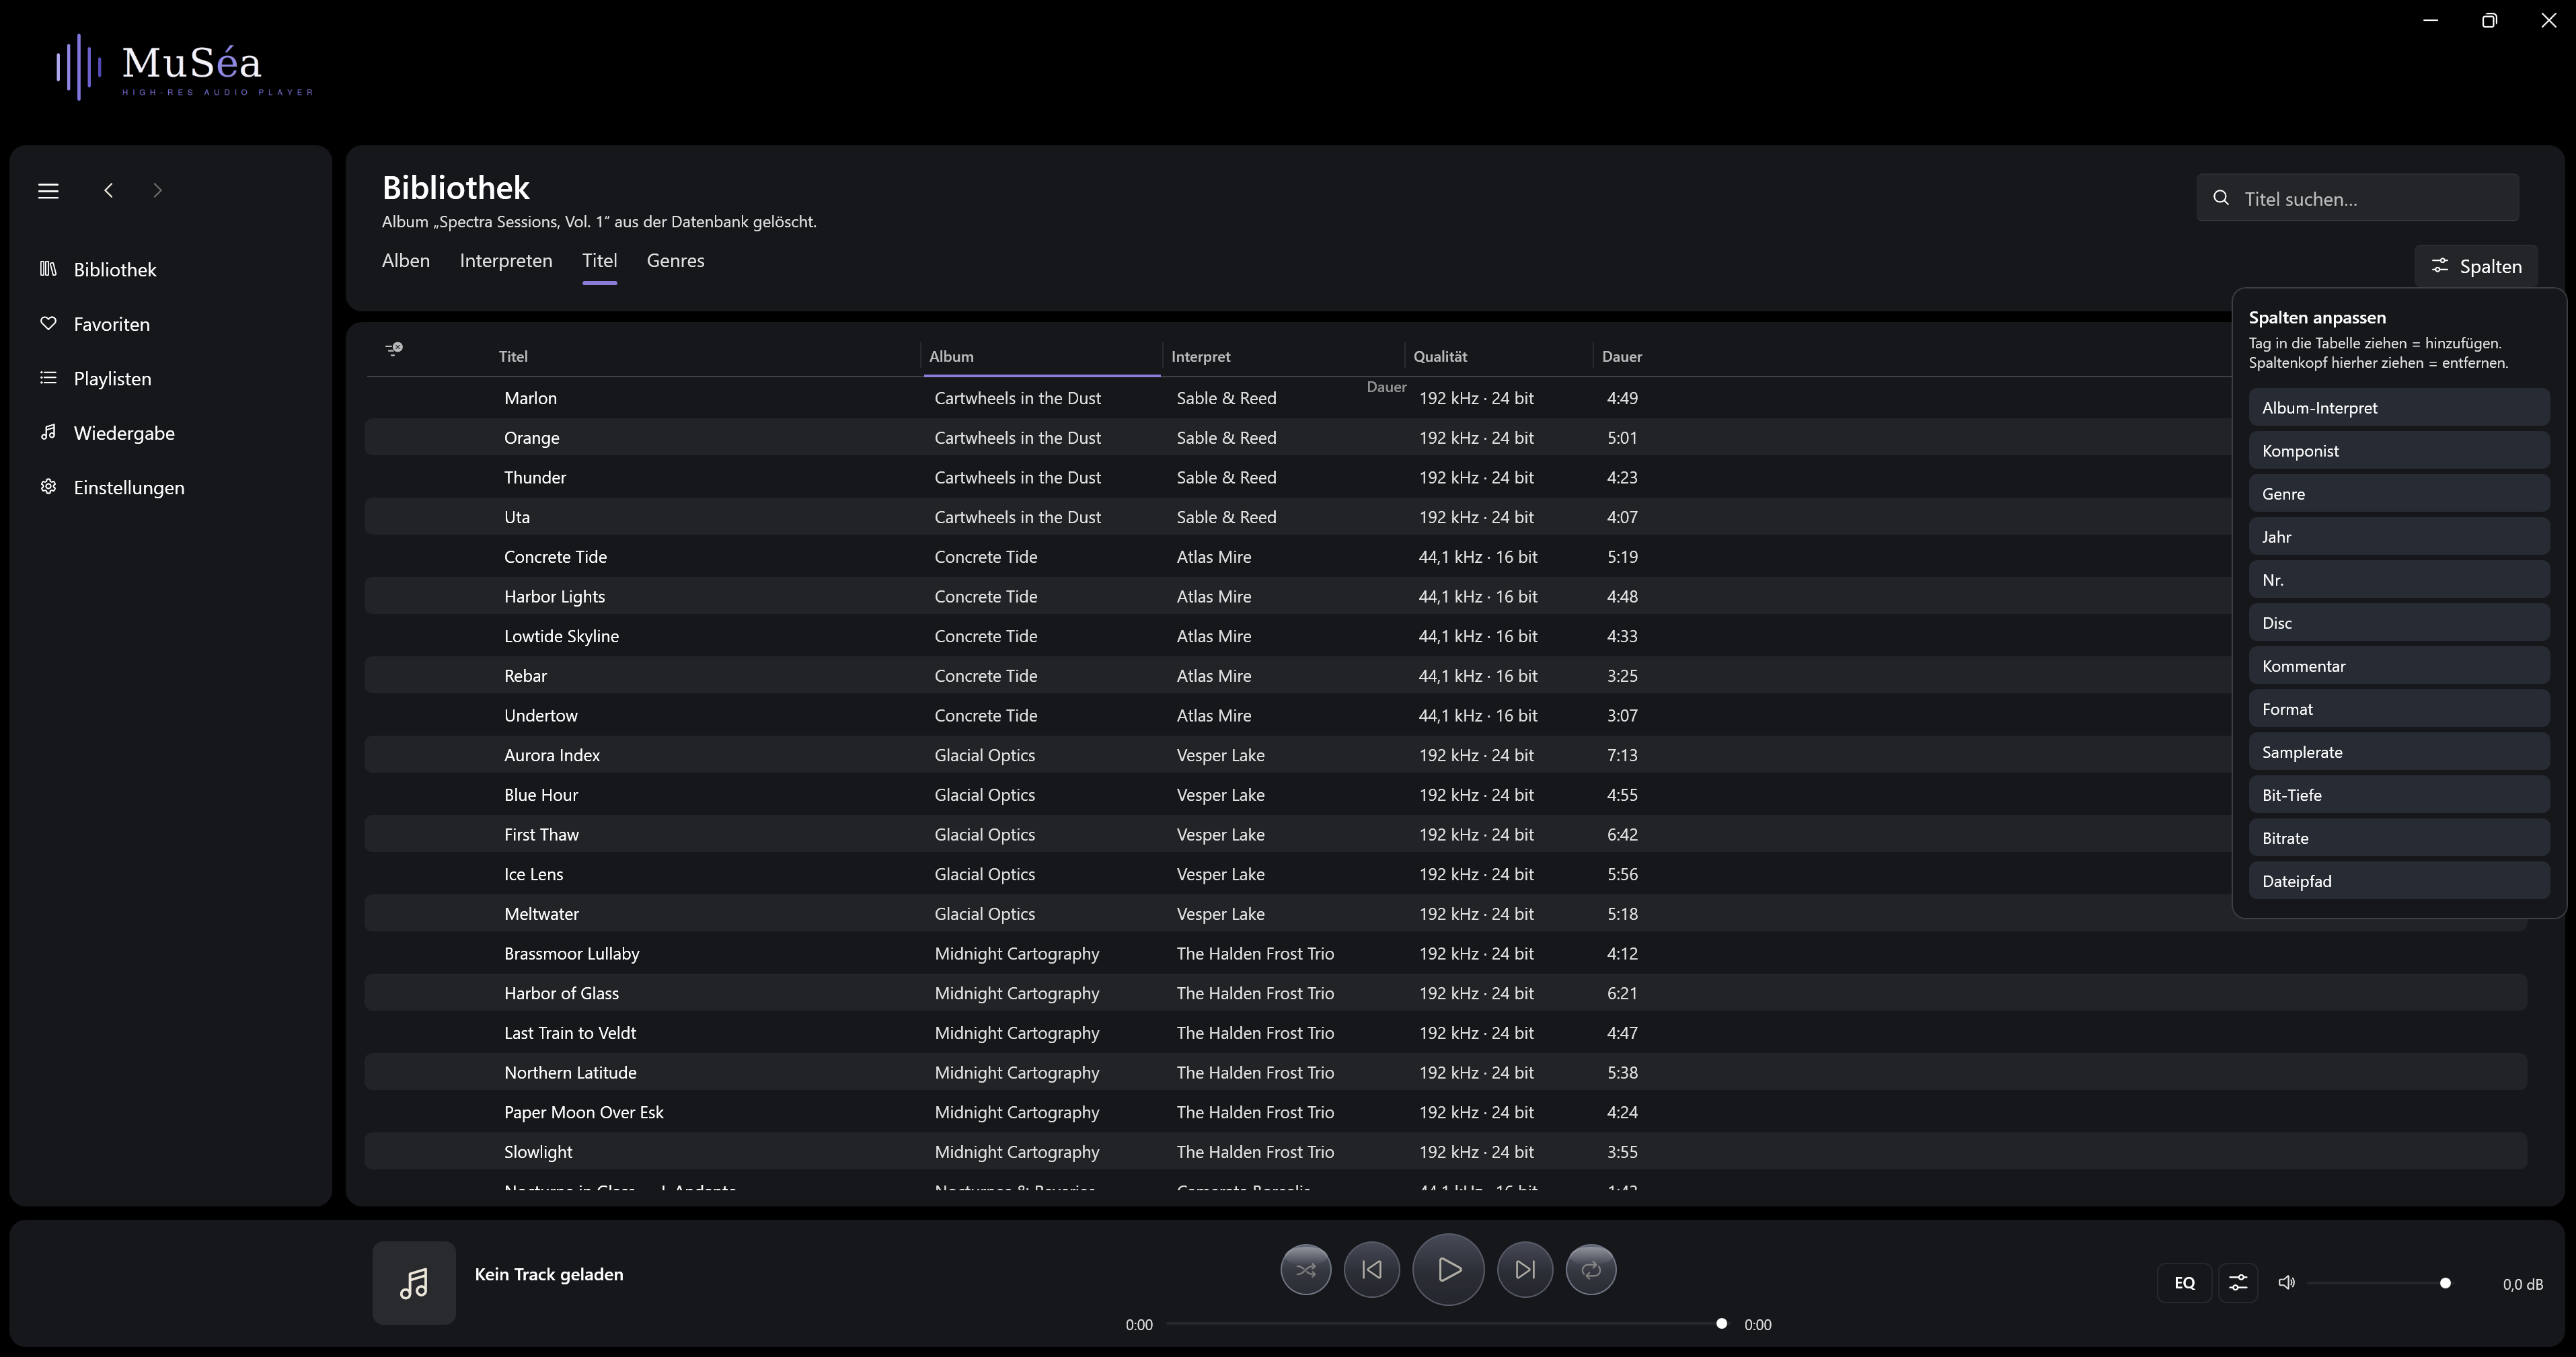Image resolution: width=2576 pixels, height=1357 pixels.
Task: Toggle the Spalten column settings button
Action: [x=2476, y=266]
